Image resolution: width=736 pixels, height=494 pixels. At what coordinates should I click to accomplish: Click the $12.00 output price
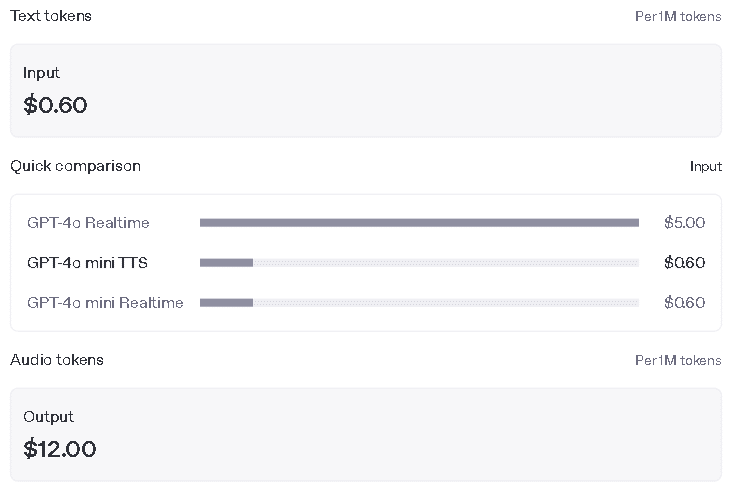pos(60,449)
